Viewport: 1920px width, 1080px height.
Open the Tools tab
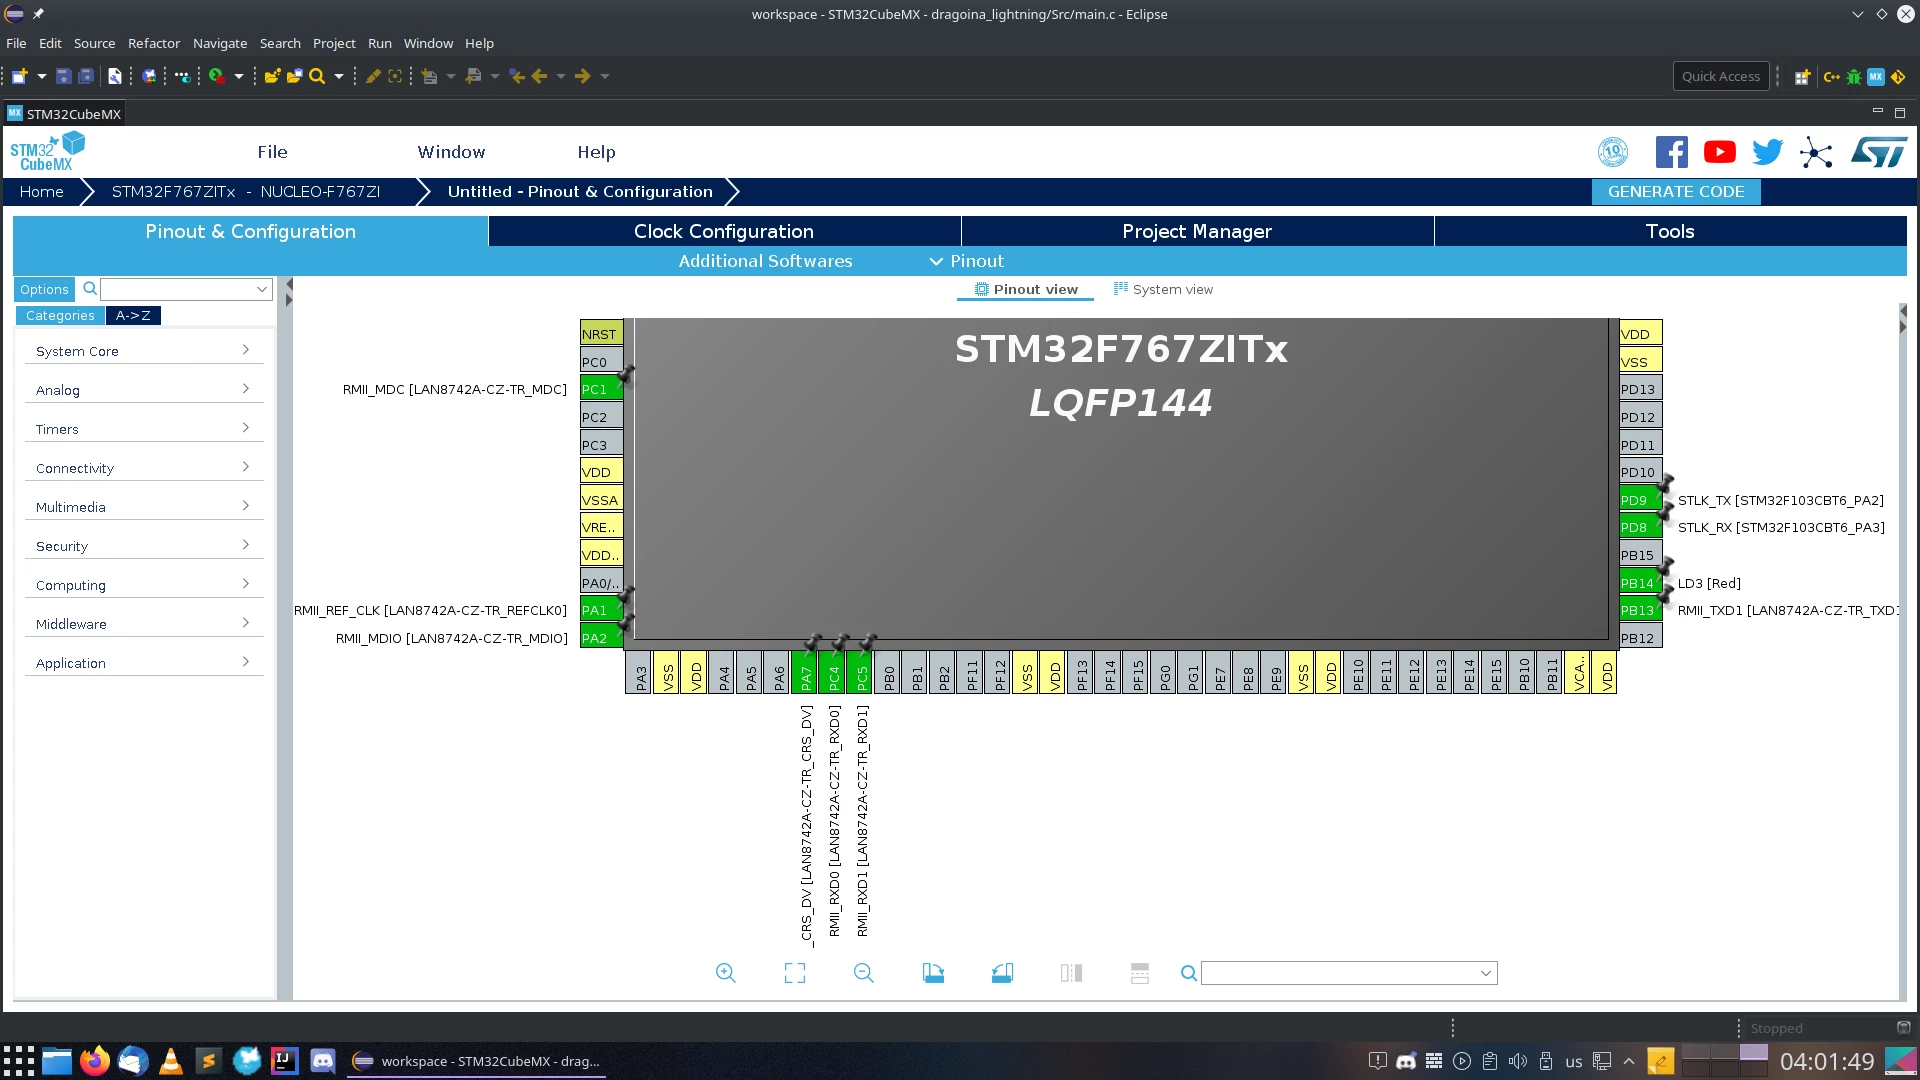coord(1670,231)
